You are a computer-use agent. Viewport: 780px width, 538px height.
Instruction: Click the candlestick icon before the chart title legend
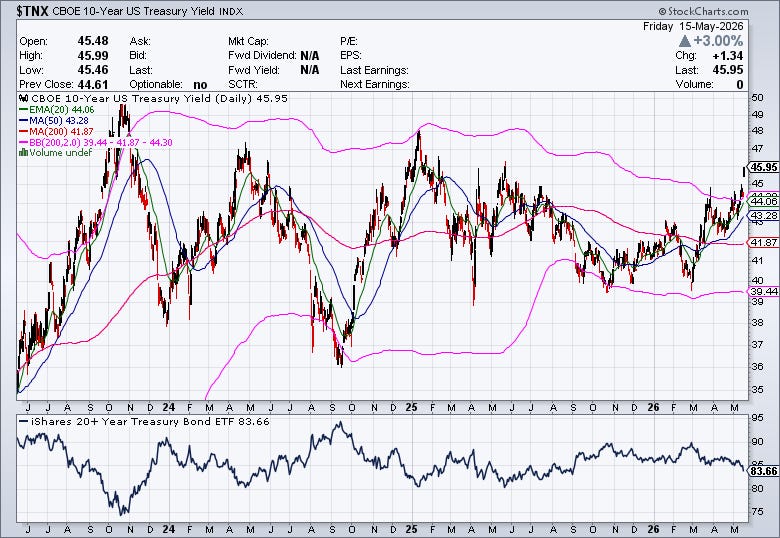point(22,98)
